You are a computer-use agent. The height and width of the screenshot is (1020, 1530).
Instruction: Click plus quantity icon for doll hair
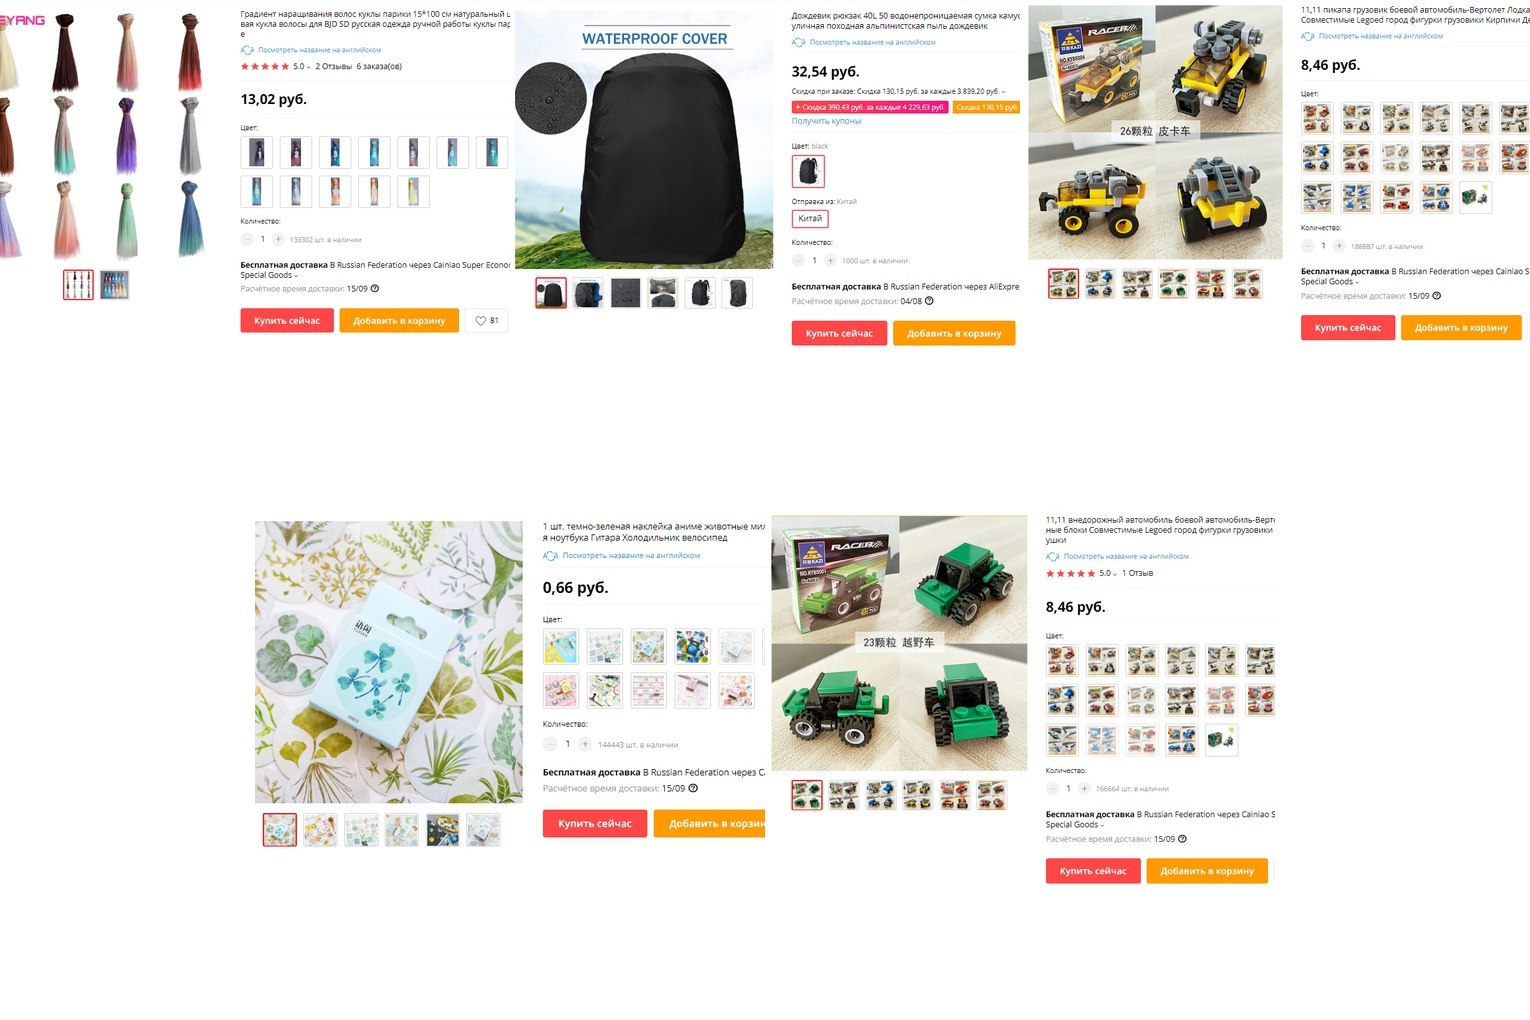[278, 239]
